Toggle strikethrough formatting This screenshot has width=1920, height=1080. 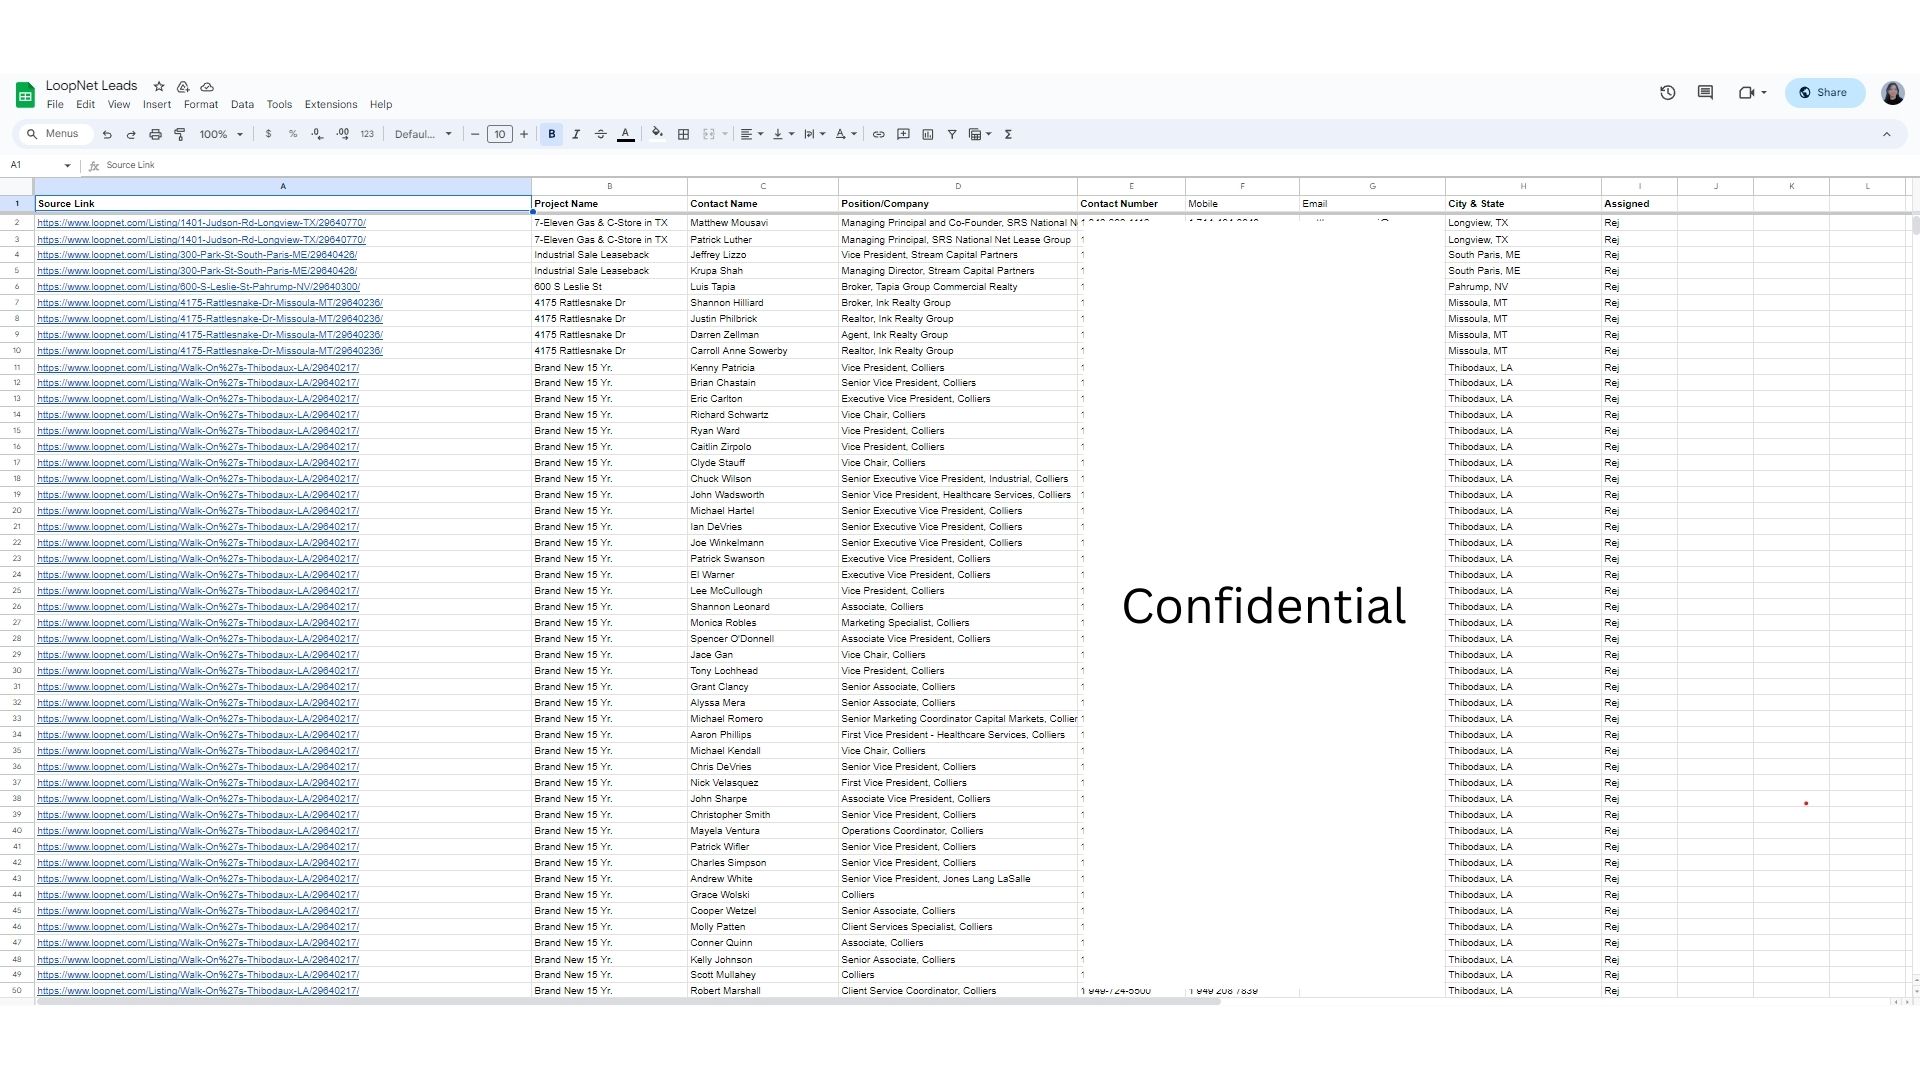click(601, 134)
